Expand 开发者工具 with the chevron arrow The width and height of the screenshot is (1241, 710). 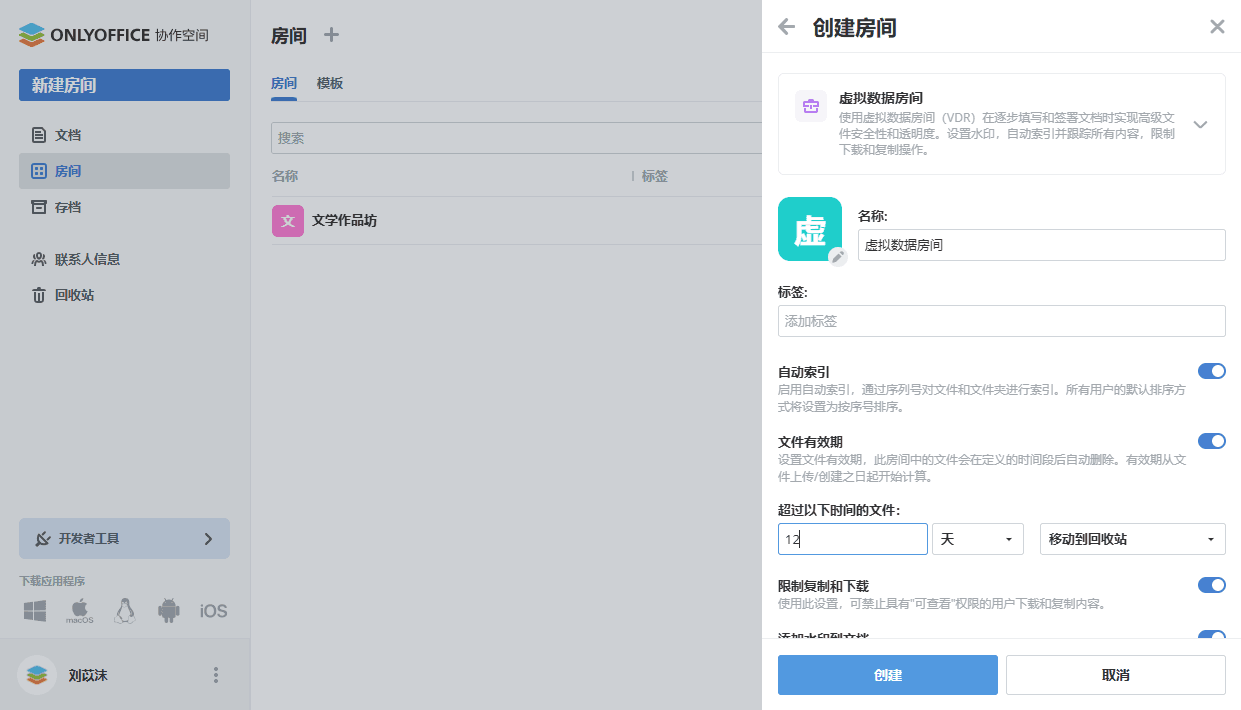208,538
